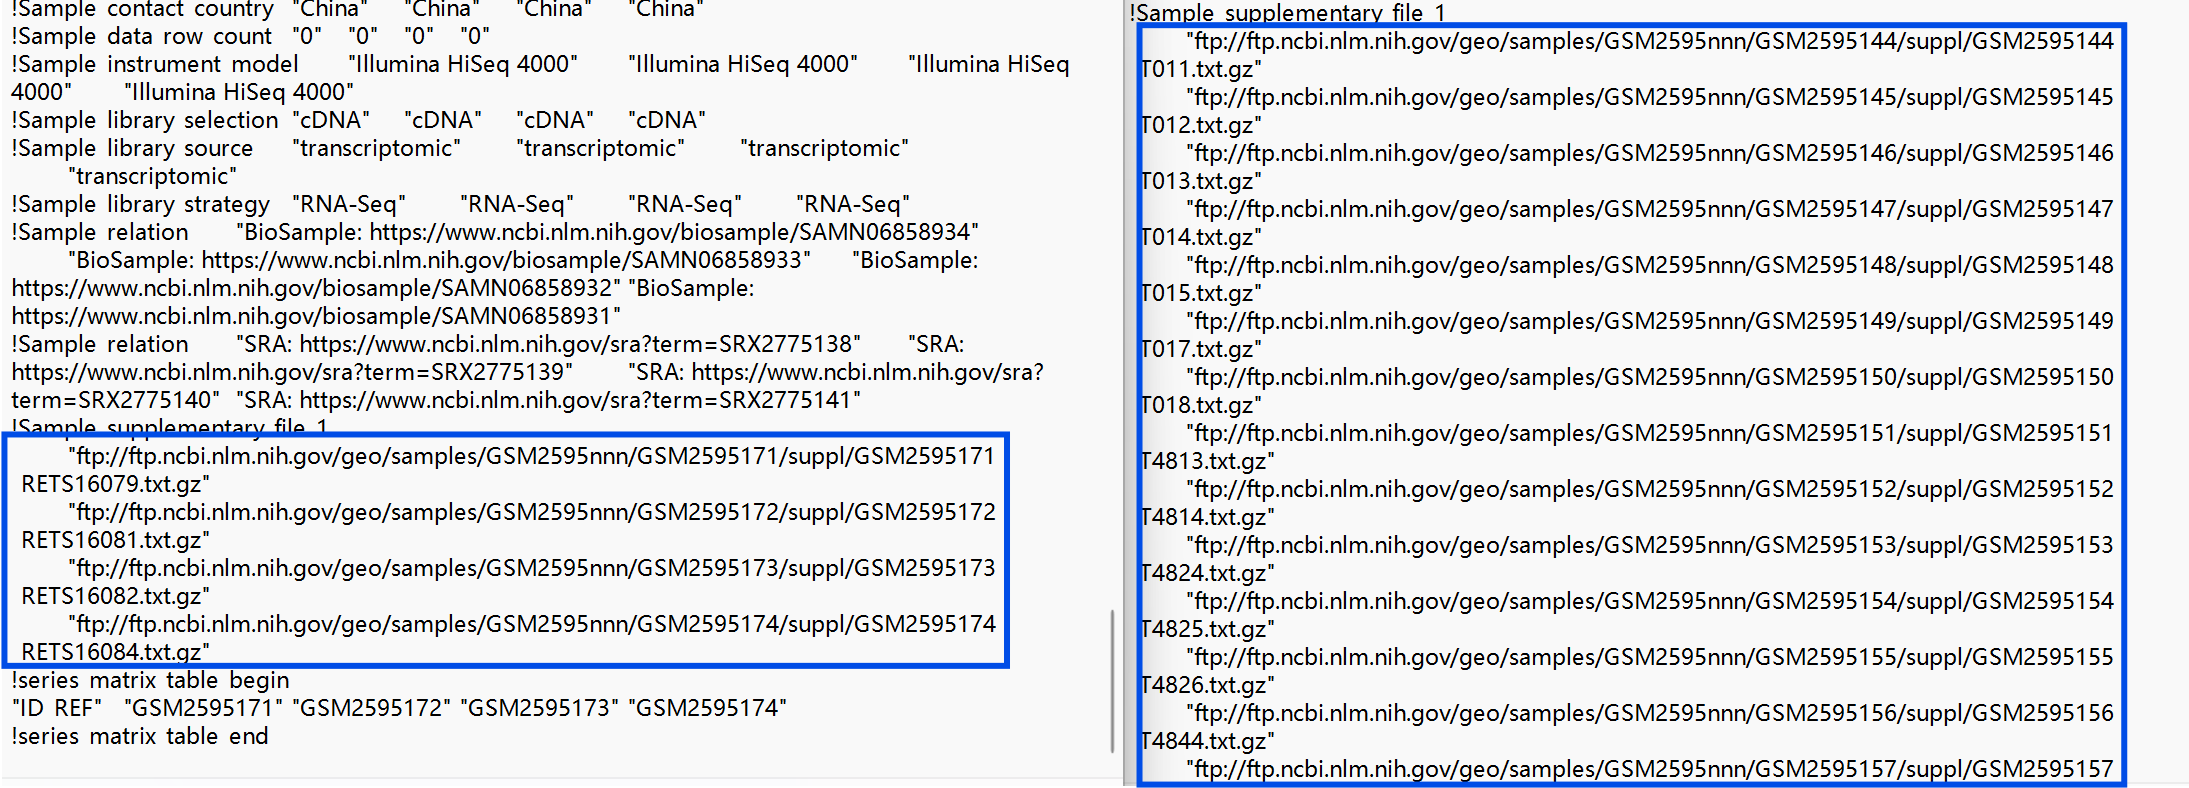Click the '!series matrix table begin' line

coord(150,680)
